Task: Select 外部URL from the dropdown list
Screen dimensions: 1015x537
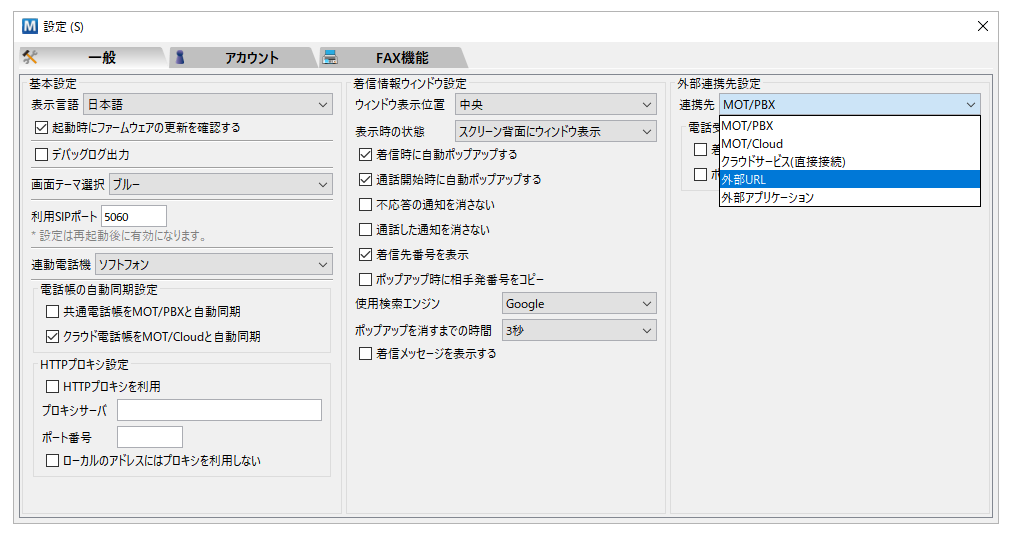Action: 848,179
